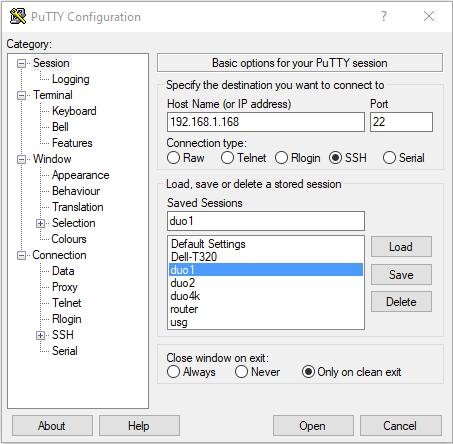The image size is (453, 444).
Task: Collapse the Window tree node
Action: 21,159
